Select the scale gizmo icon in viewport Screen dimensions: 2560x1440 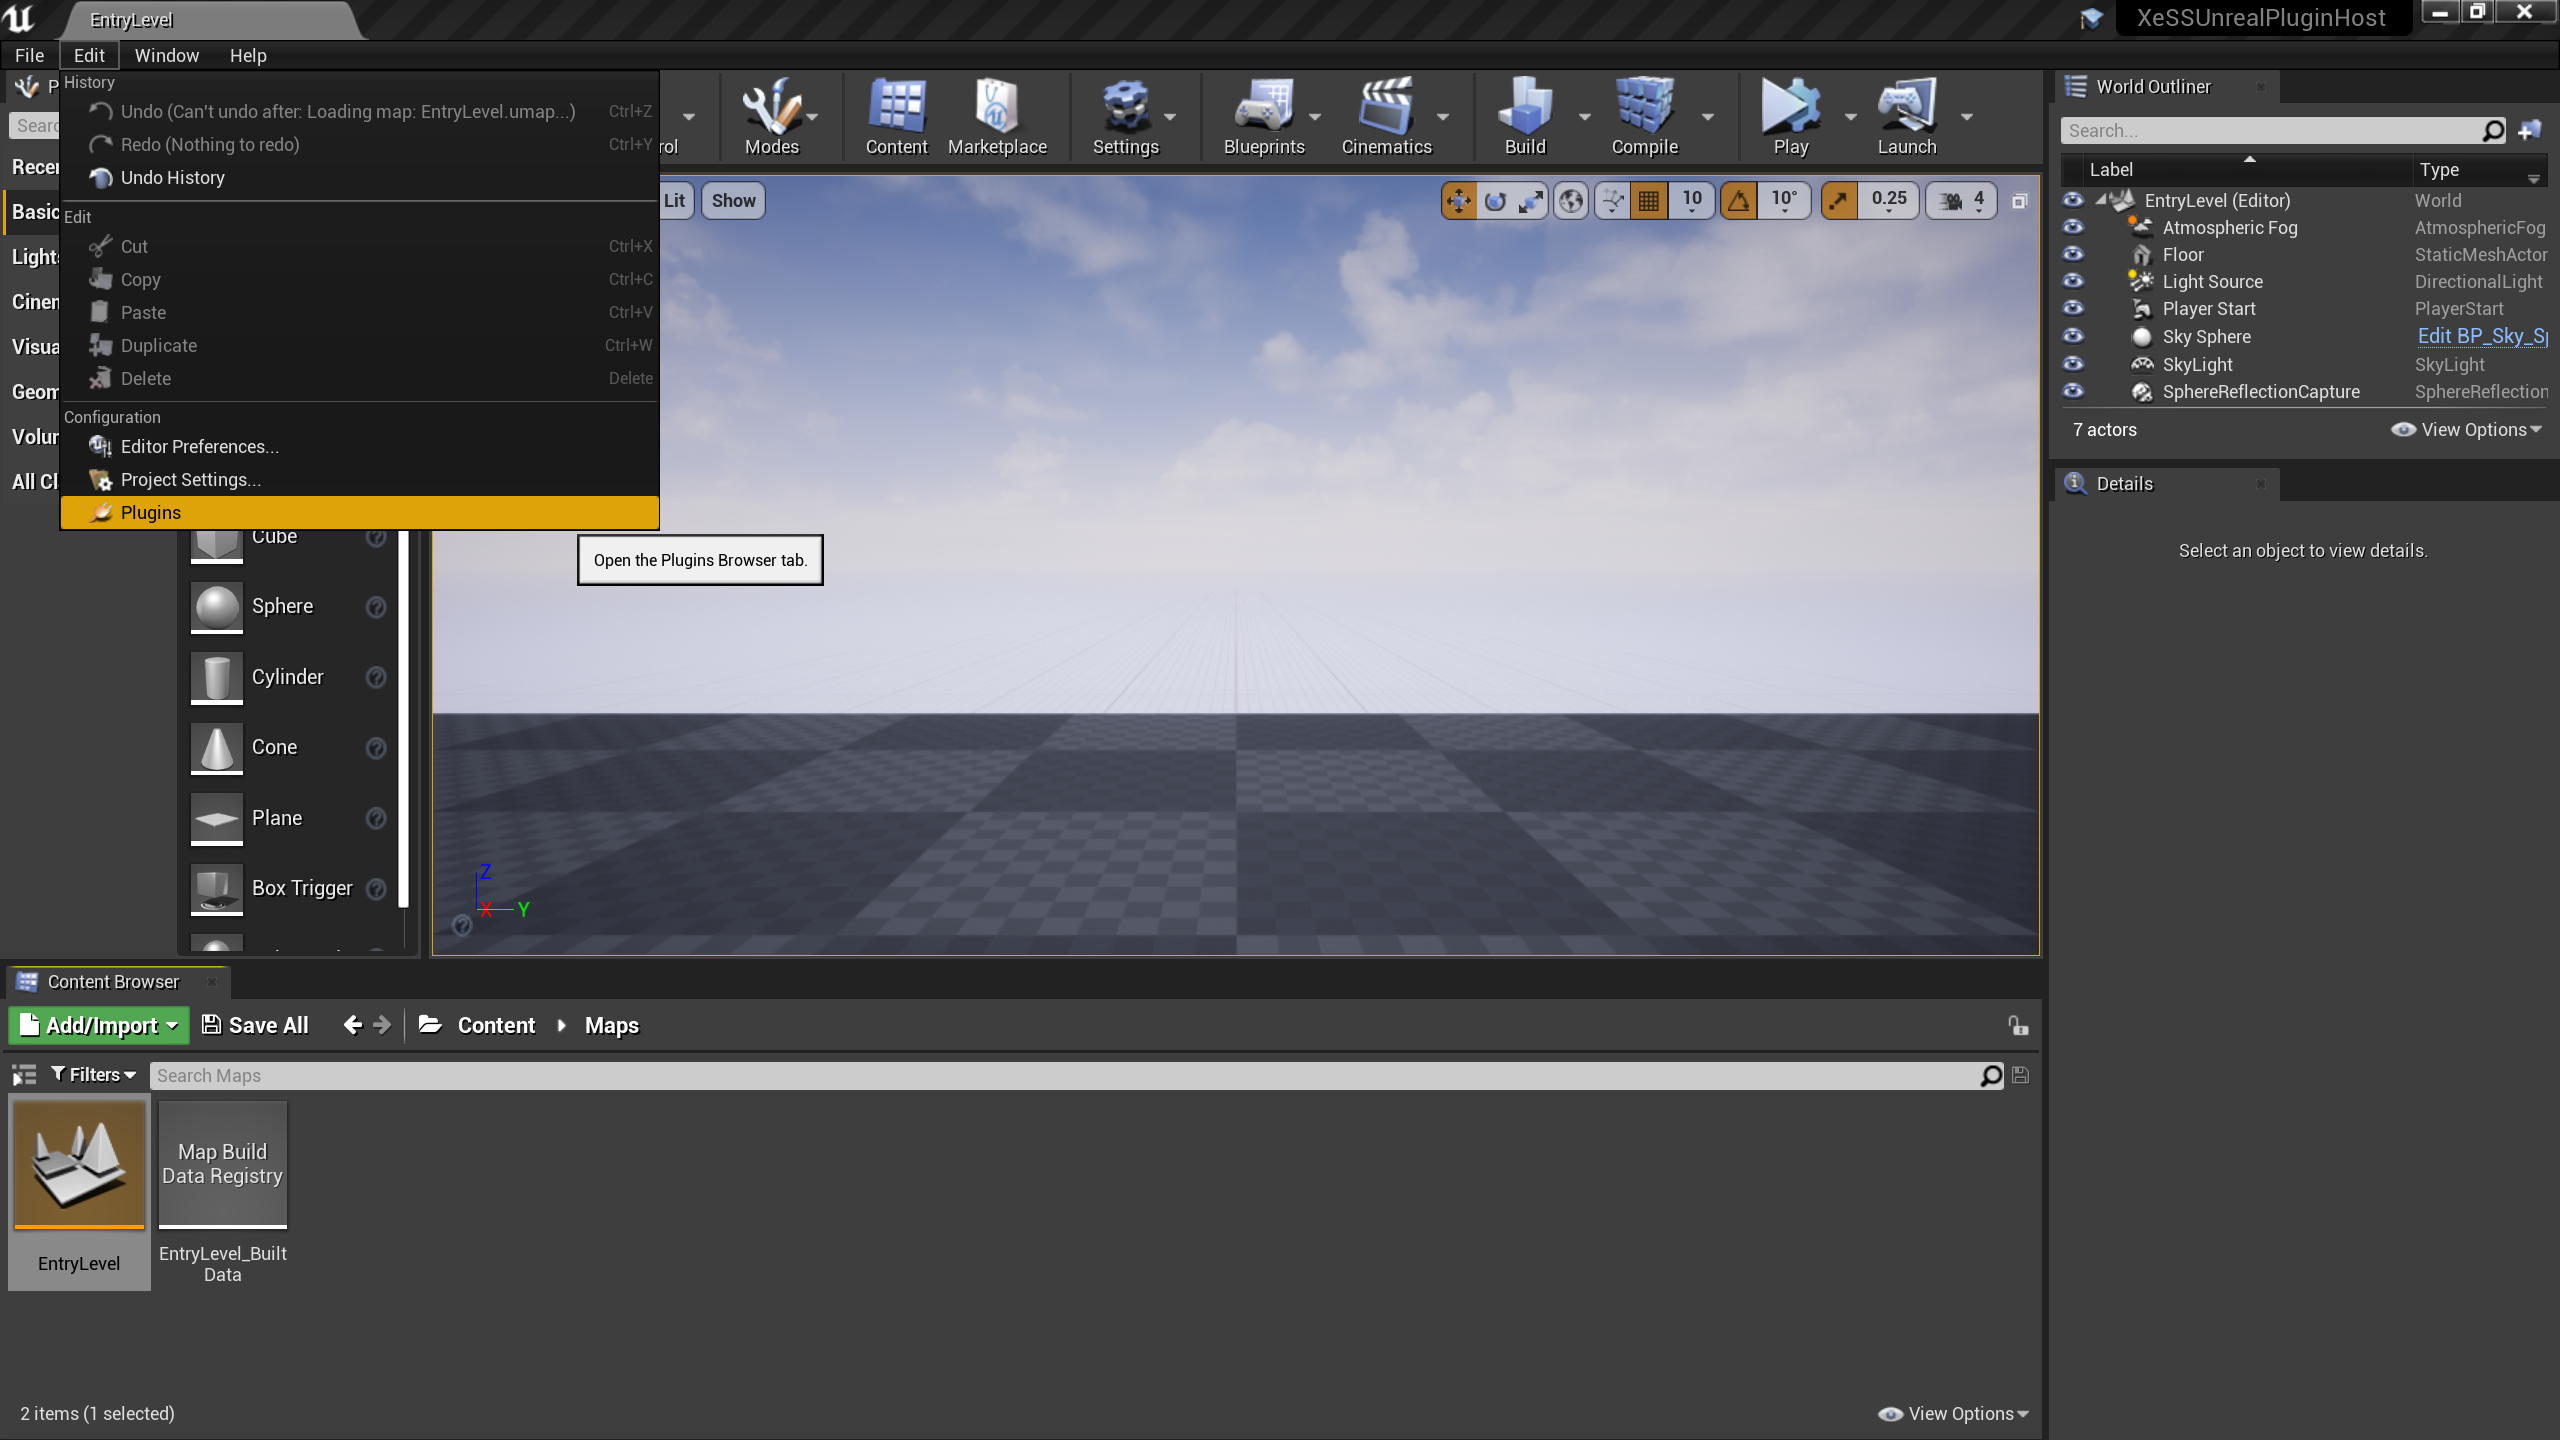(x=1531, y=201)
